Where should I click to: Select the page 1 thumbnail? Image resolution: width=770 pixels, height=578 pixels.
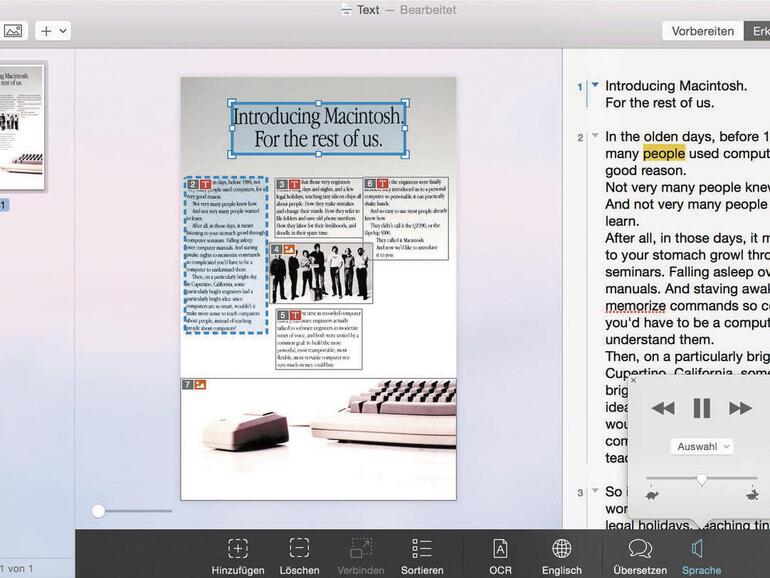tap(21, 127)
